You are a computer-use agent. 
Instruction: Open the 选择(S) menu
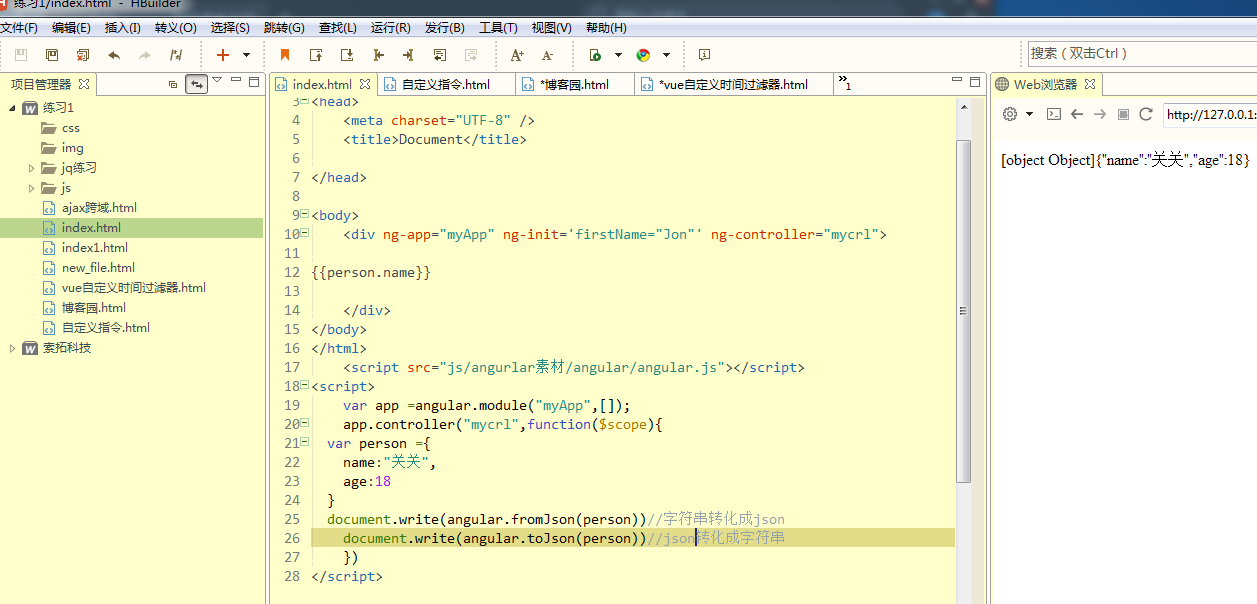pos(230,28)
